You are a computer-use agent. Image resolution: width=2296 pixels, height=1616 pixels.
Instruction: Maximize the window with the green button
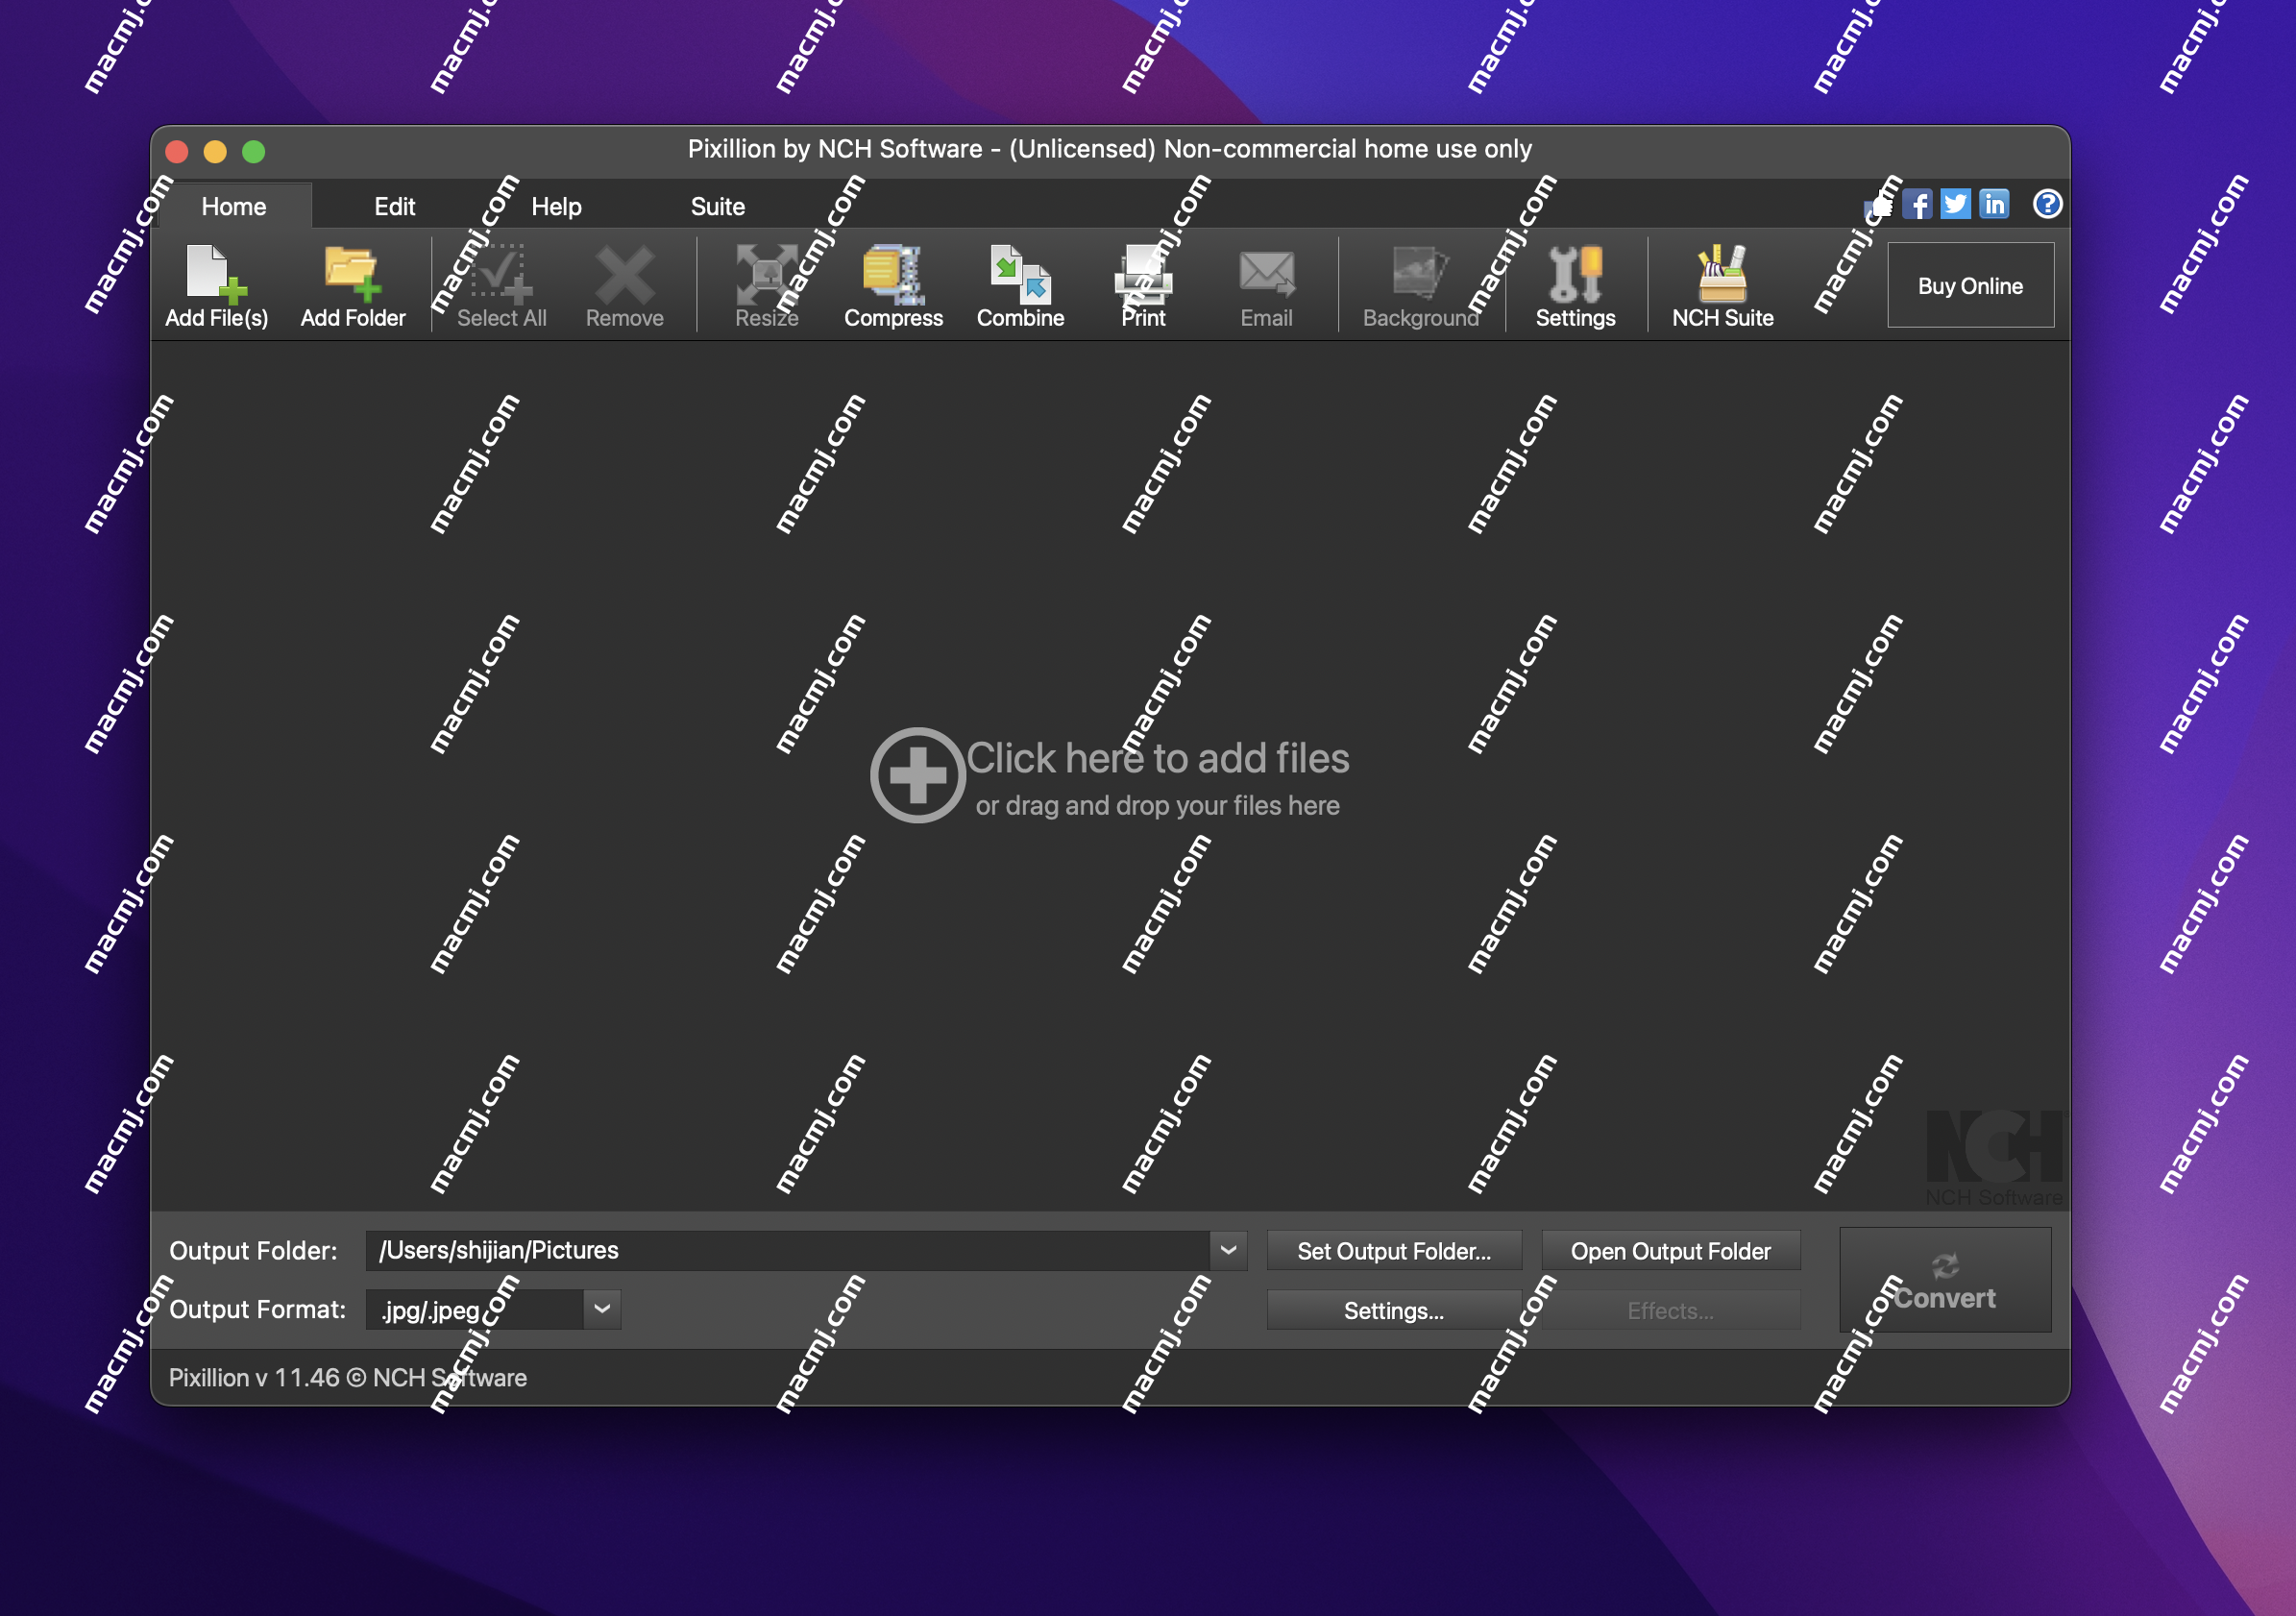pos(254,151)
